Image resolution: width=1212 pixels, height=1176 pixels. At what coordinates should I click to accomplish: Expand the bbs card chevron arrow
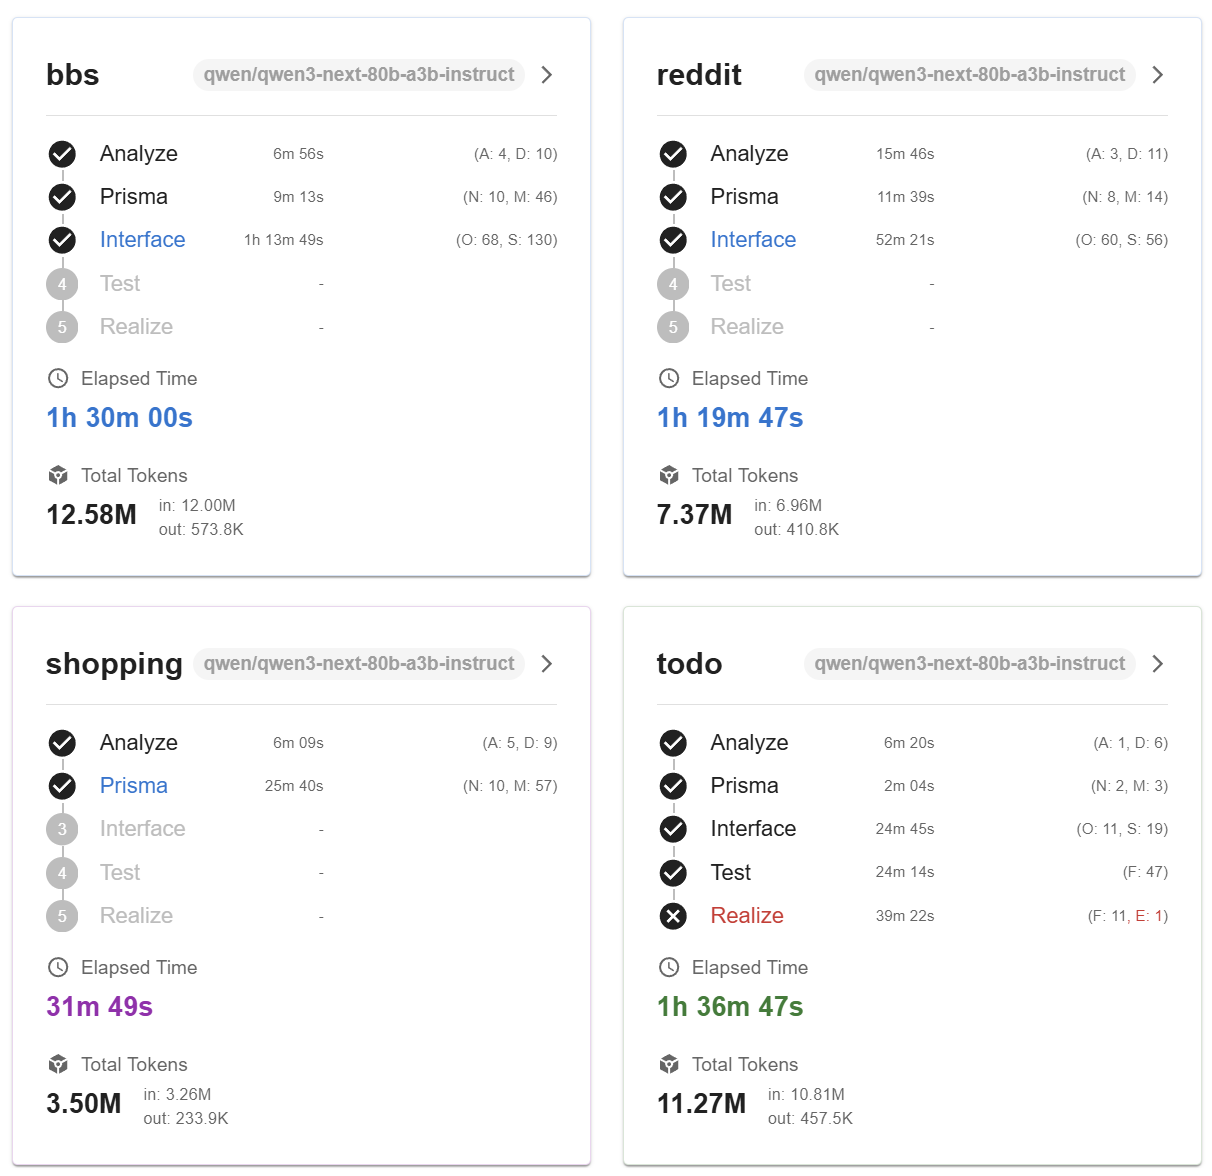tap(547, 75)
